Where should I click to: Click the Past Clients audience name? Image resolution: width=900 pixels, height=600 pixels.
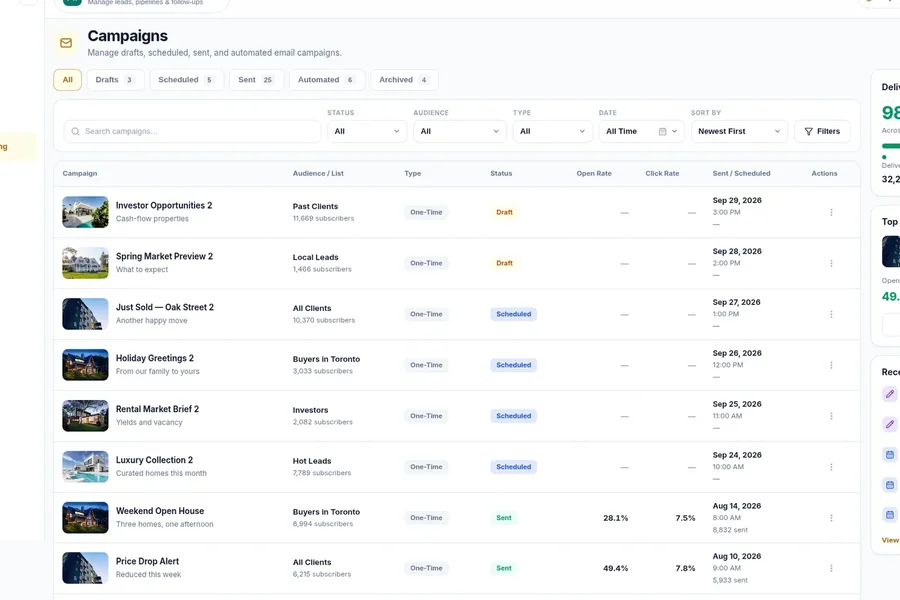[x=315, y=207]
